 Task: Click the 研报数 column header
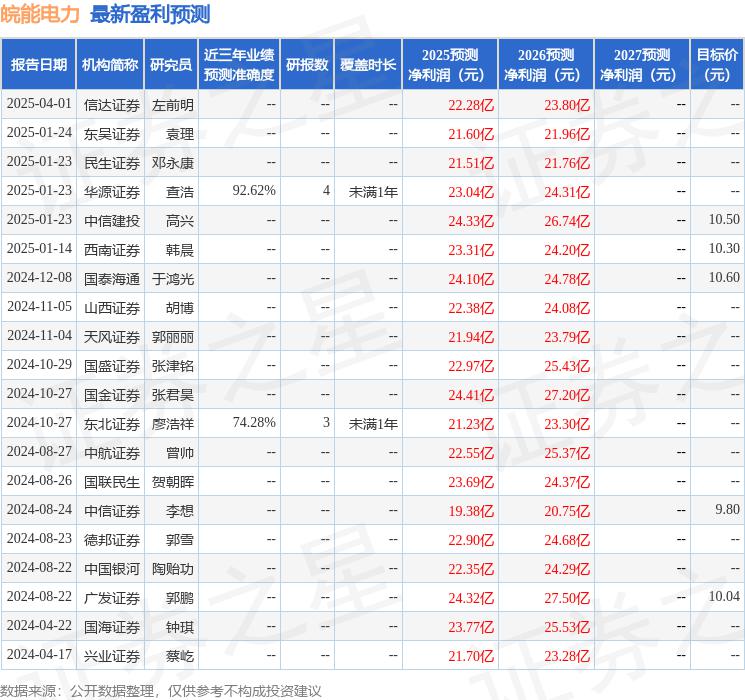307,65
